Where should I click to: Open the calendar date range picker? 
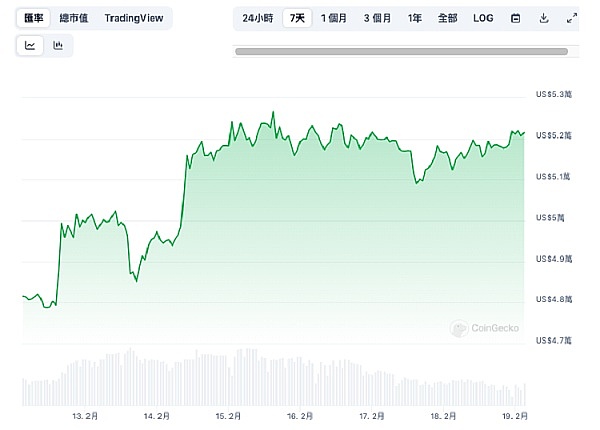pyautogui.click(x=515, y=18)
